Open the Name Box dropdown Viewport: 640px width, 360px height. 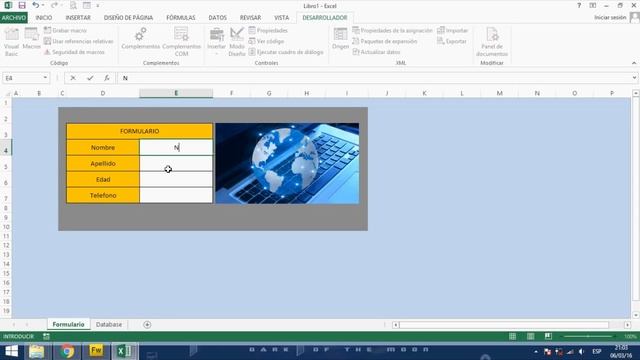click(x=45, y=78)
